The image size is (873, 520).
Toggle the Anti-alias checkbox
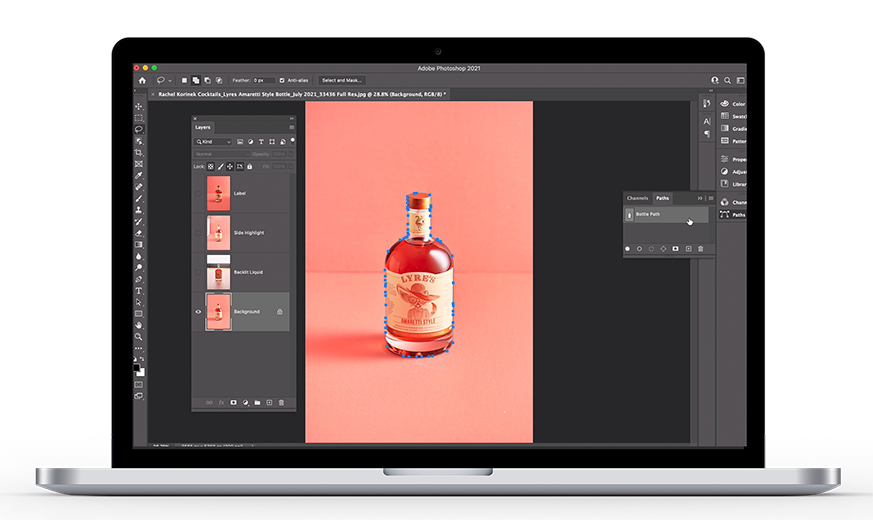click(x=282, y=80)
